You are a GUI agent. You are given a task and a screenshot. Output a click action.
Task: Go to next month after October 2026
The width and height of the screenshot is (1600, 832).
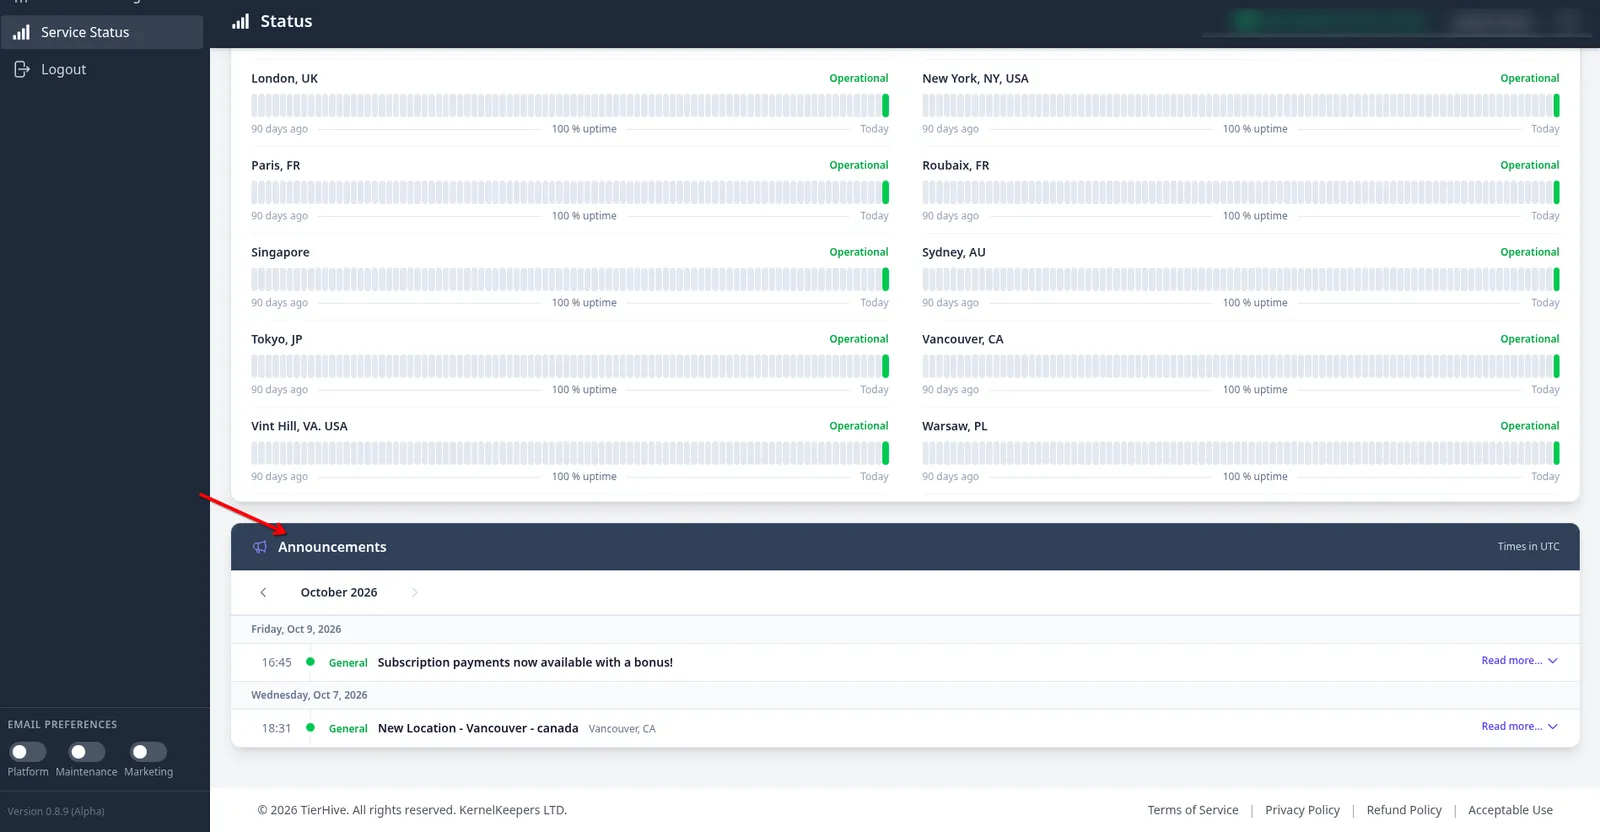[x=415, y=593]
